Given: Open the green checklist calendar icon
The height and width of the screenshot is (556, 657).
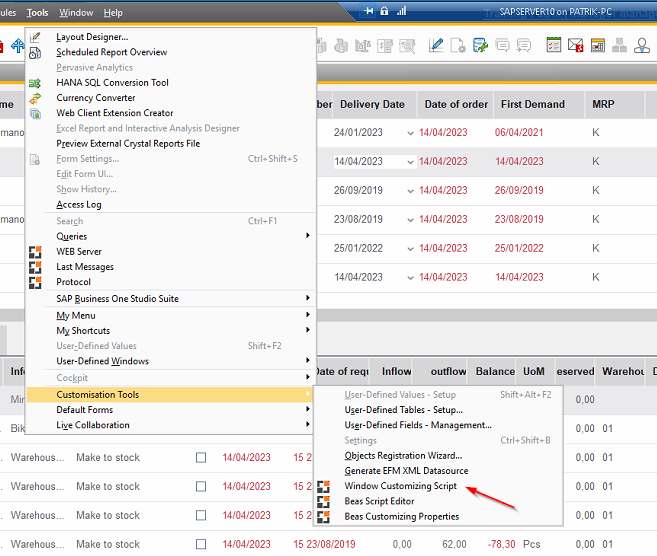Looking at the screenshot, I should (554, 45).
